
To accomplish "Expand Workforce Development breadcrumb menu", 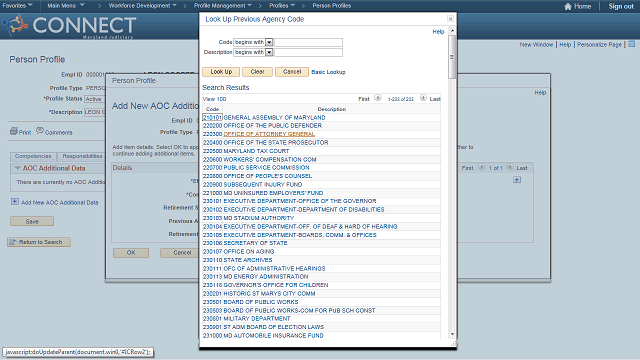I will 142,6.
